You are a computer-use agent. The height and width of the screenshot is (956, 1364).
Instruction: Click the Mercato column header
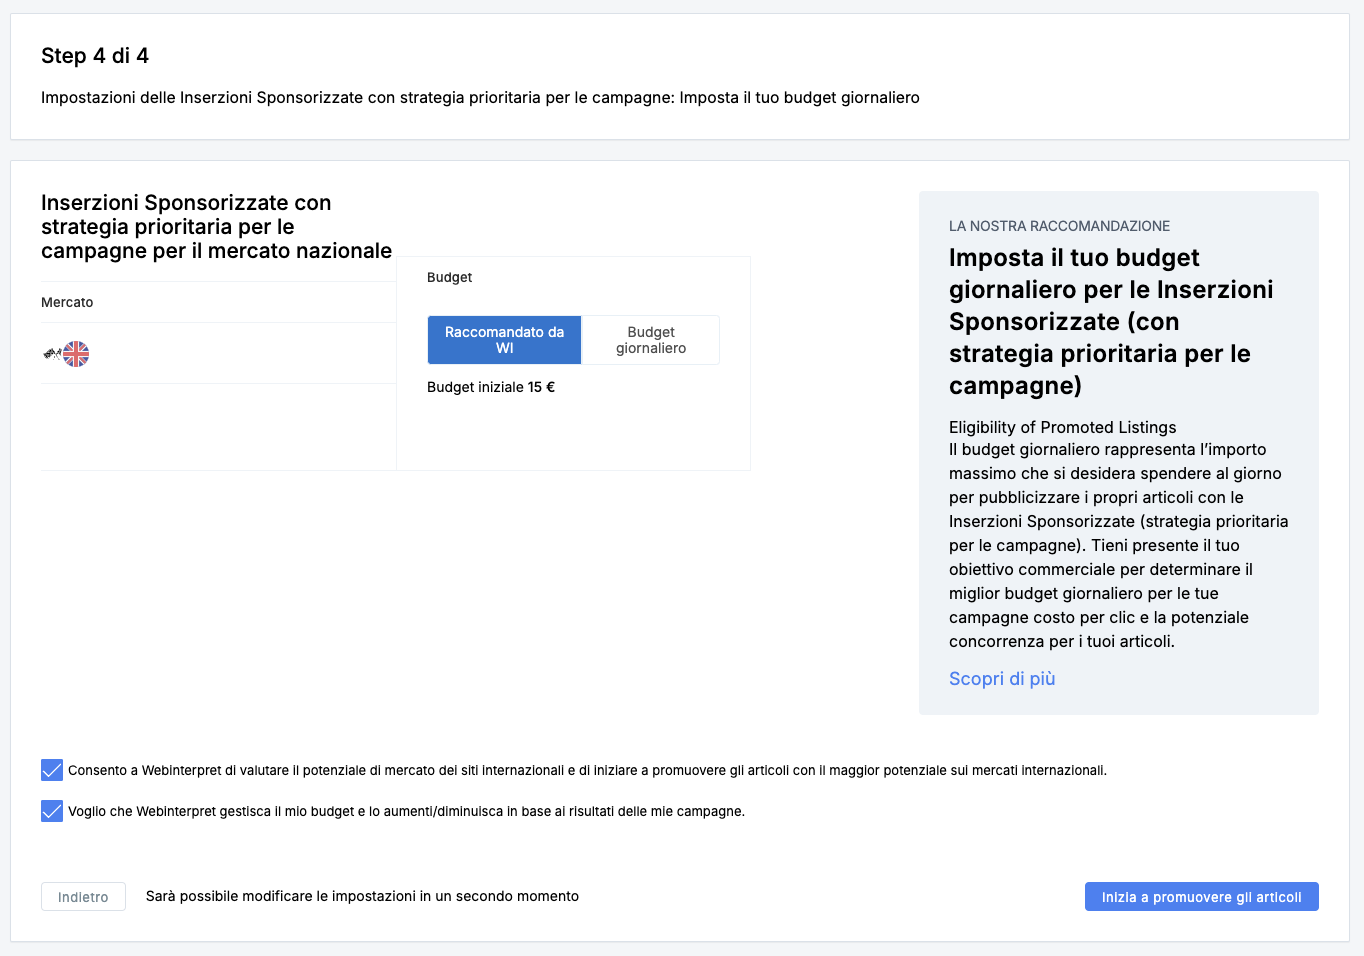pos(67,302)
